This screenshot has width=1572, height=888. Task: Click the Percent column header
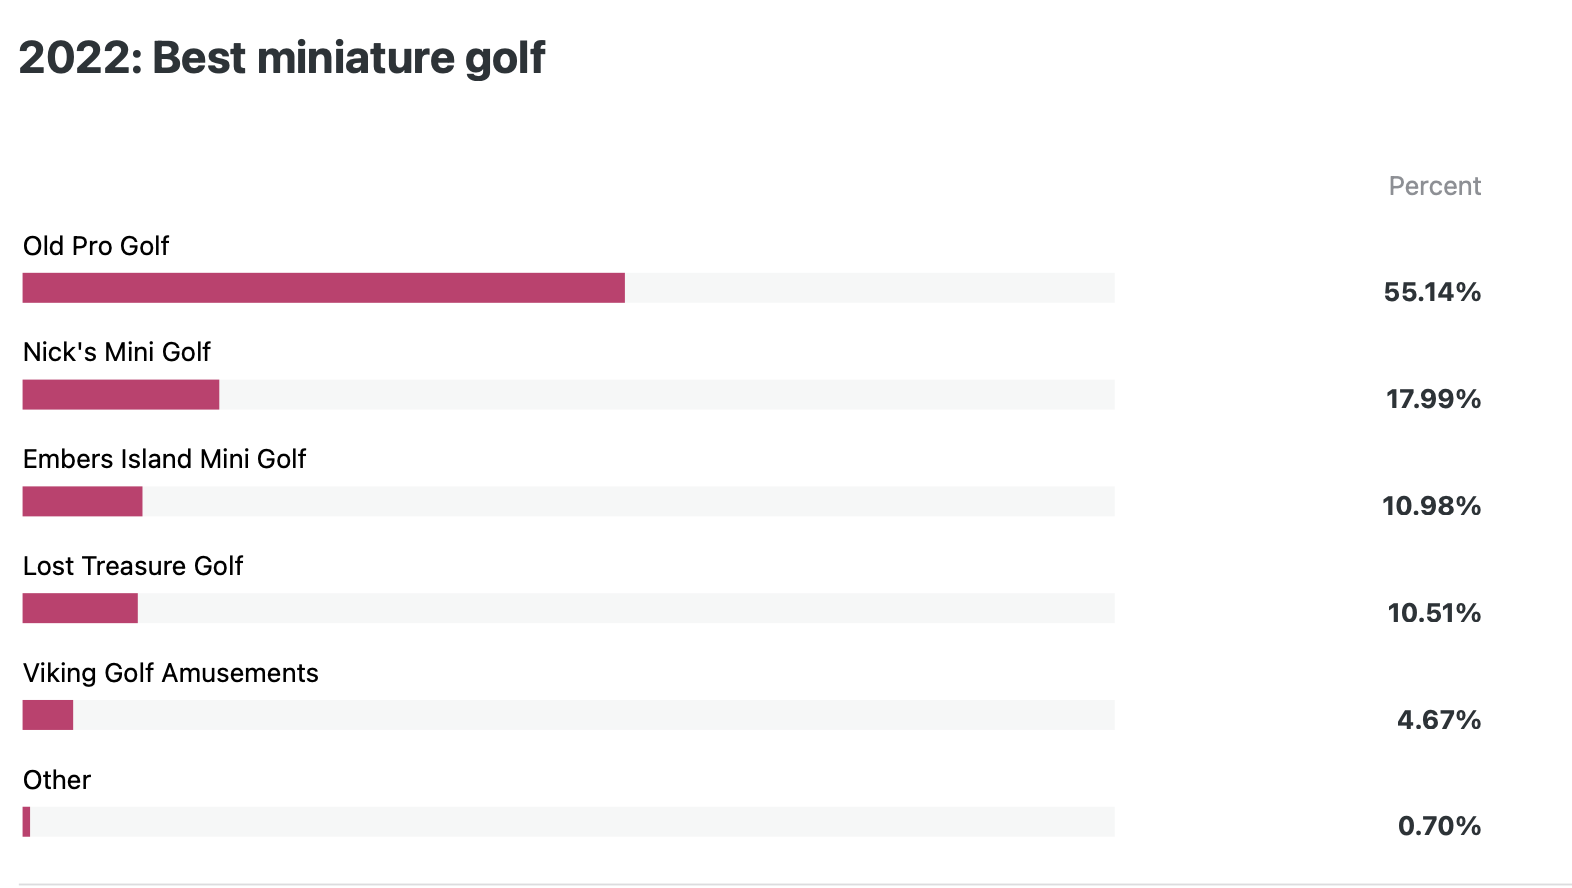pyautogui.click(x=1435, y=186)
